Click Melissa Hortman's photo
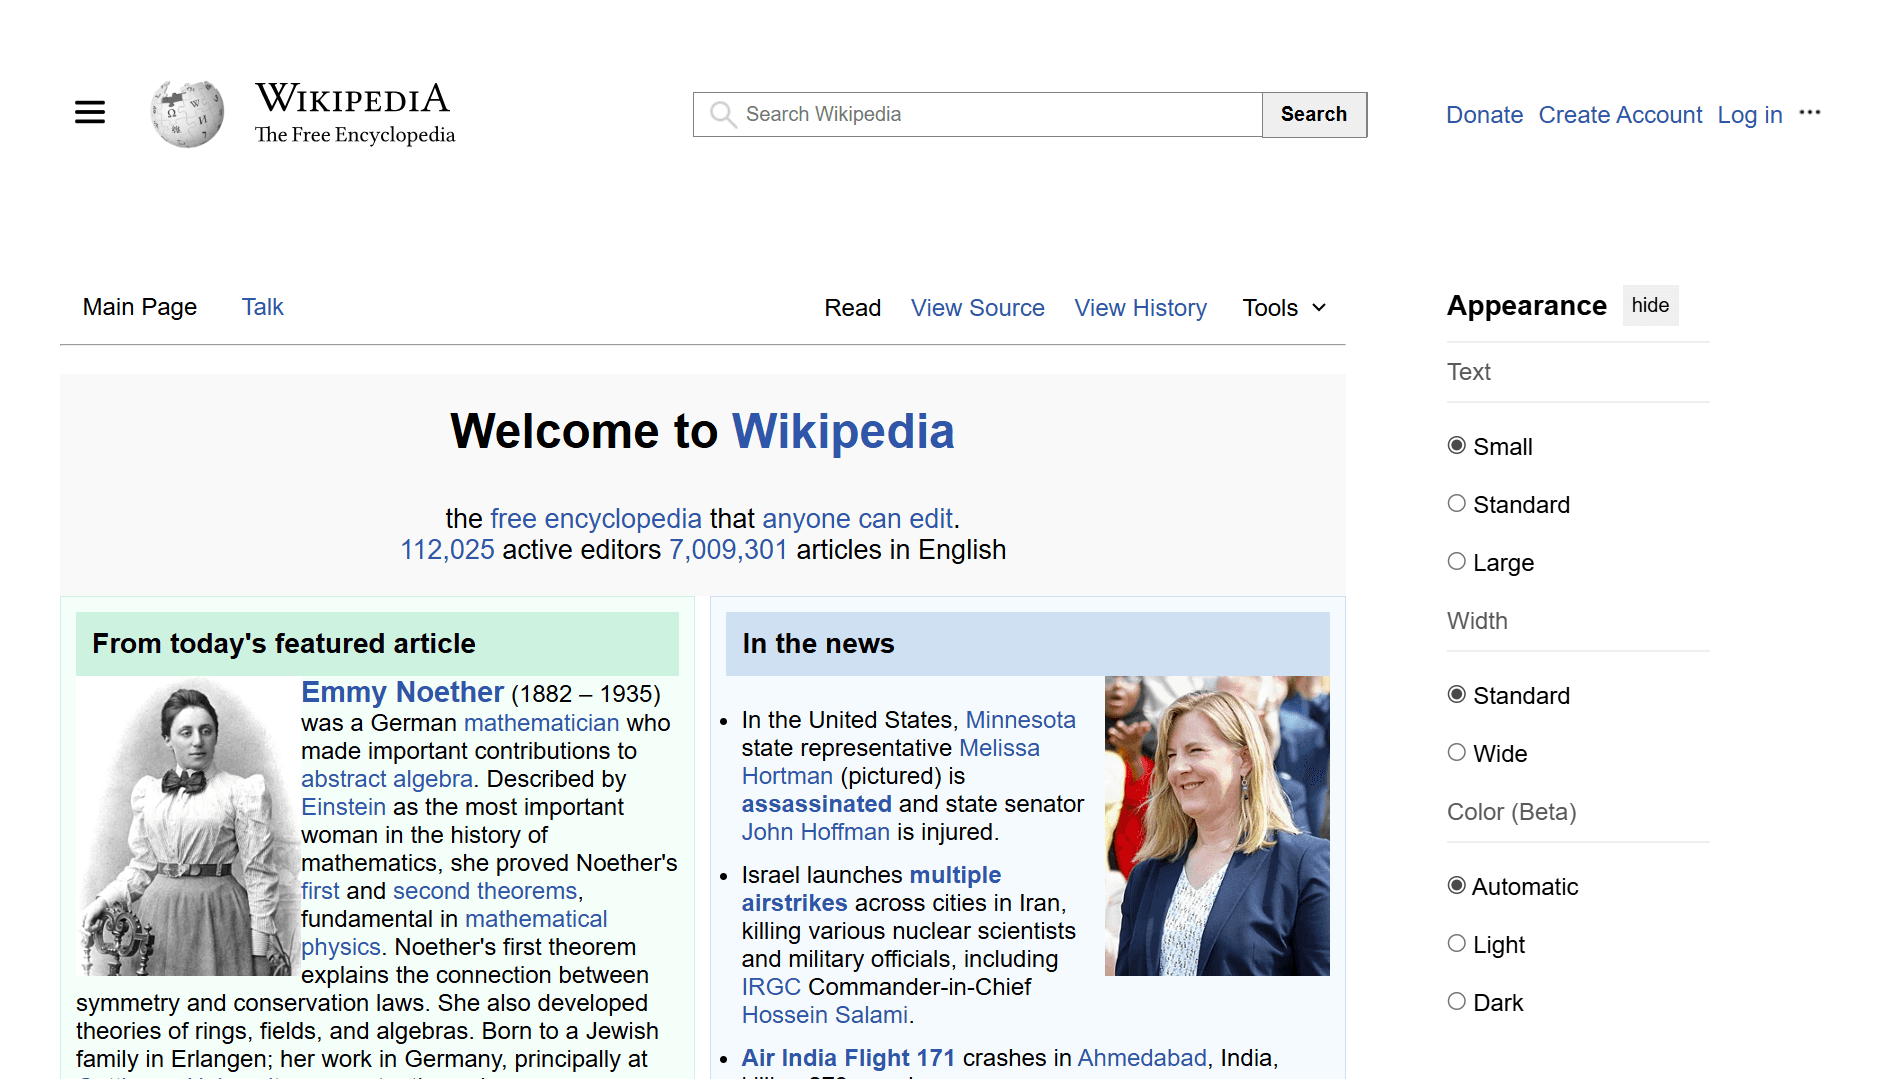Viewport: 1894px width, 1079px height. click(1216, 826)
